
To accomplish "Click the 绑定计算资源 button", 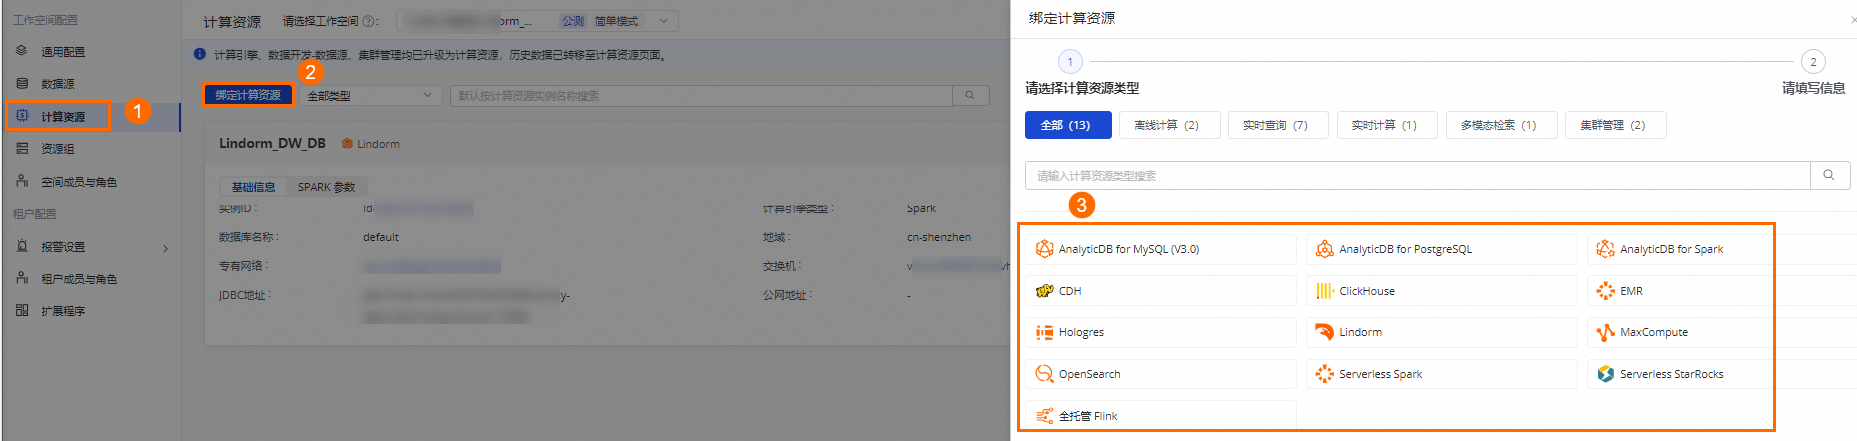I will point(248,95).
